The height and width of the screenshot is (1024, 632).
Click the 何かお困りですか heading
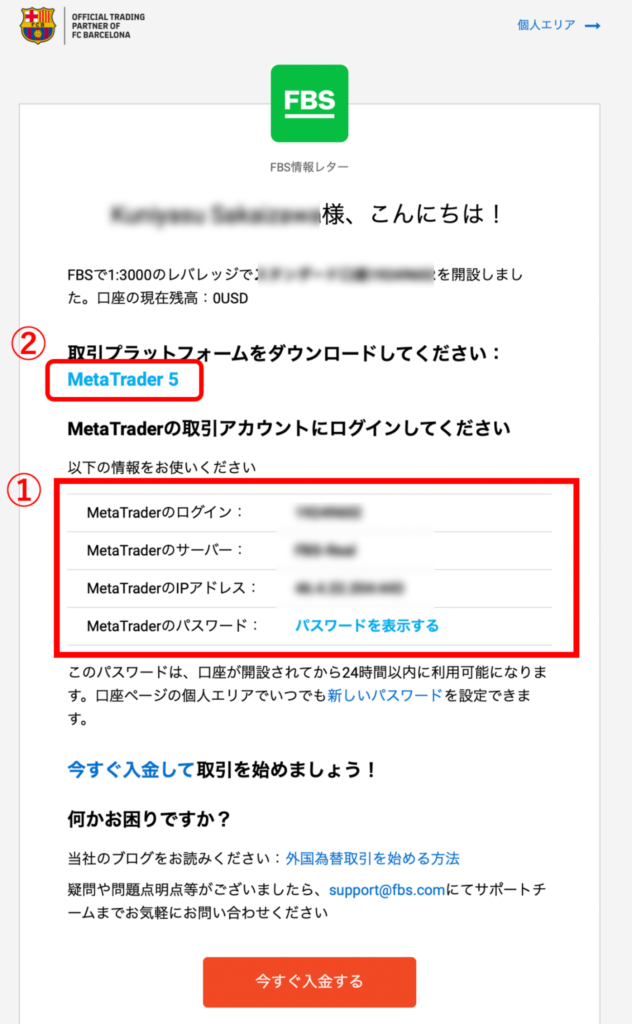coord(149,818)
